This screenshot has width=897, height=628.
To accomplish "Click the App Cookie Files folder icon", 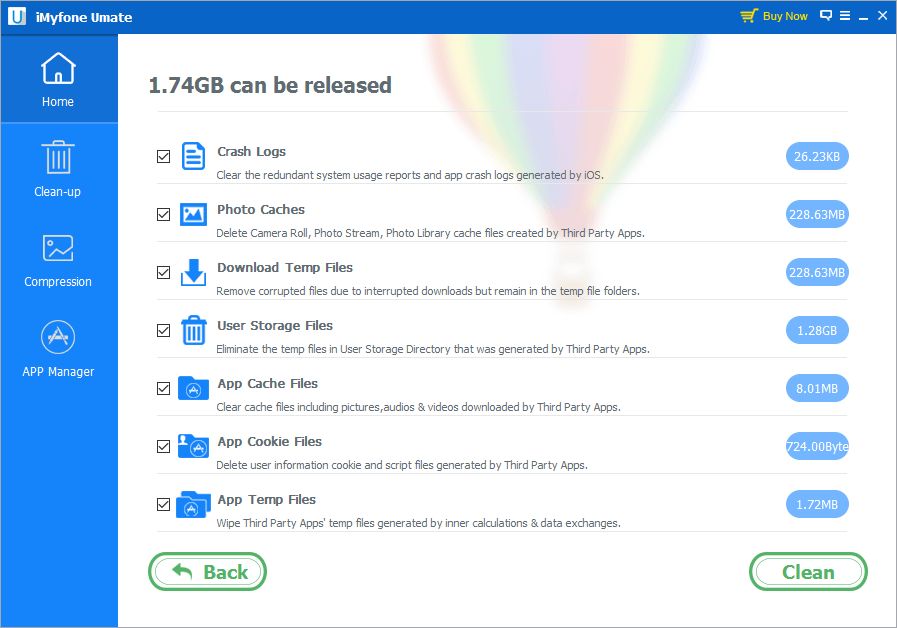I will 192,446.
